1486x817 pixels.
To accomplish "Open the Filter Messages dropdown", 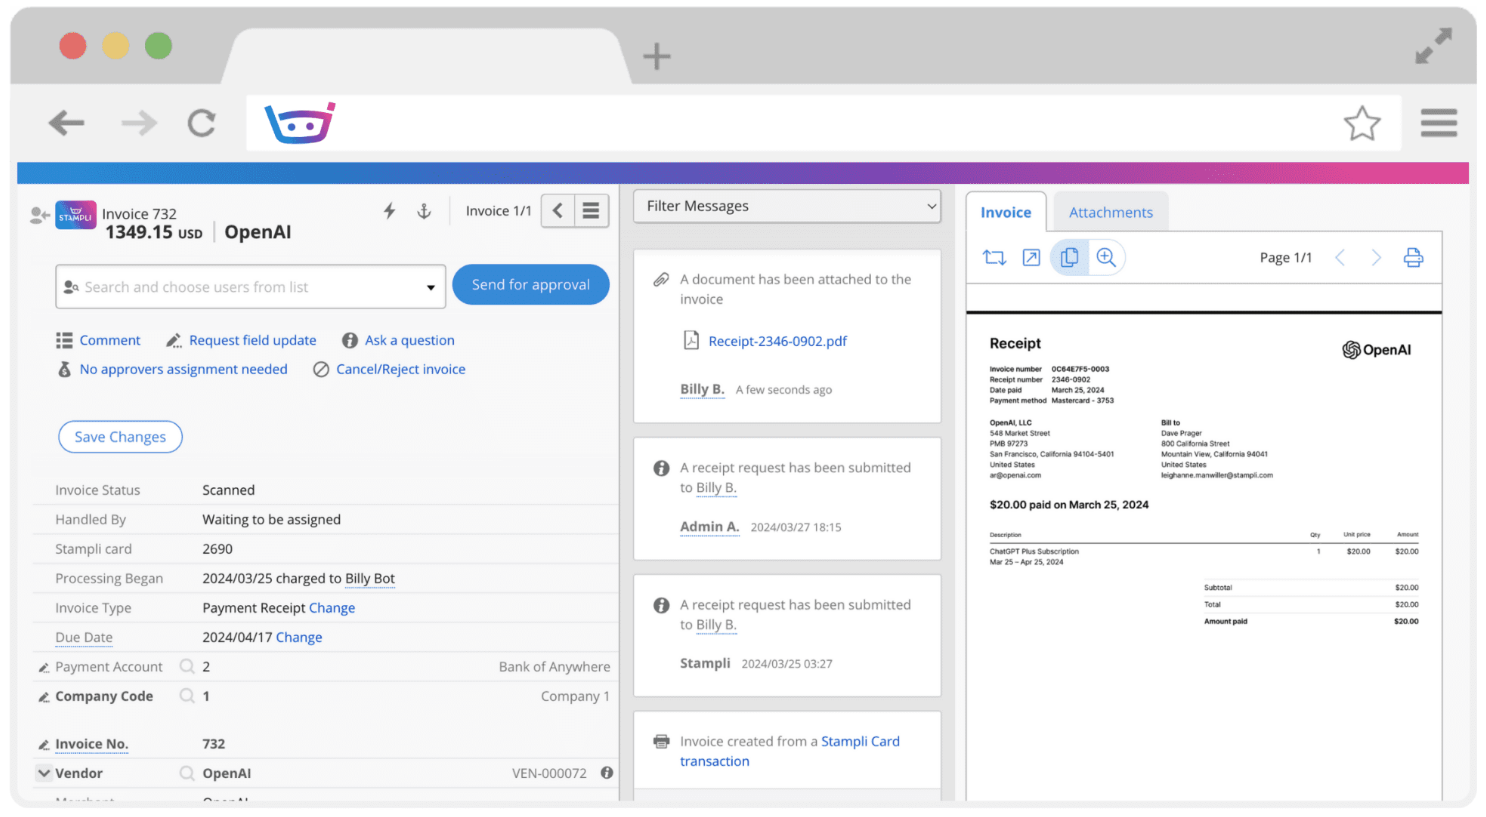I will tap(787, 206).
